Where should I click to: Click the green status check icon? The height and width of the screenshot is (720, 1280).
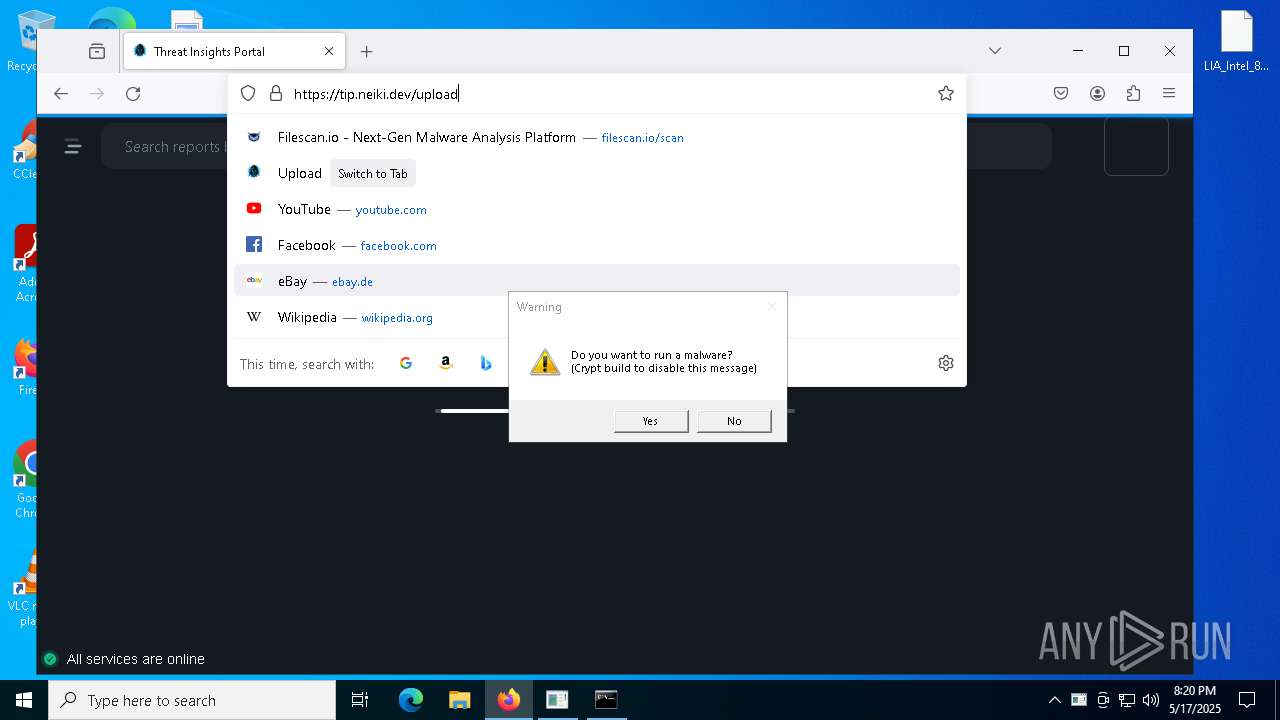pos(50,660)
